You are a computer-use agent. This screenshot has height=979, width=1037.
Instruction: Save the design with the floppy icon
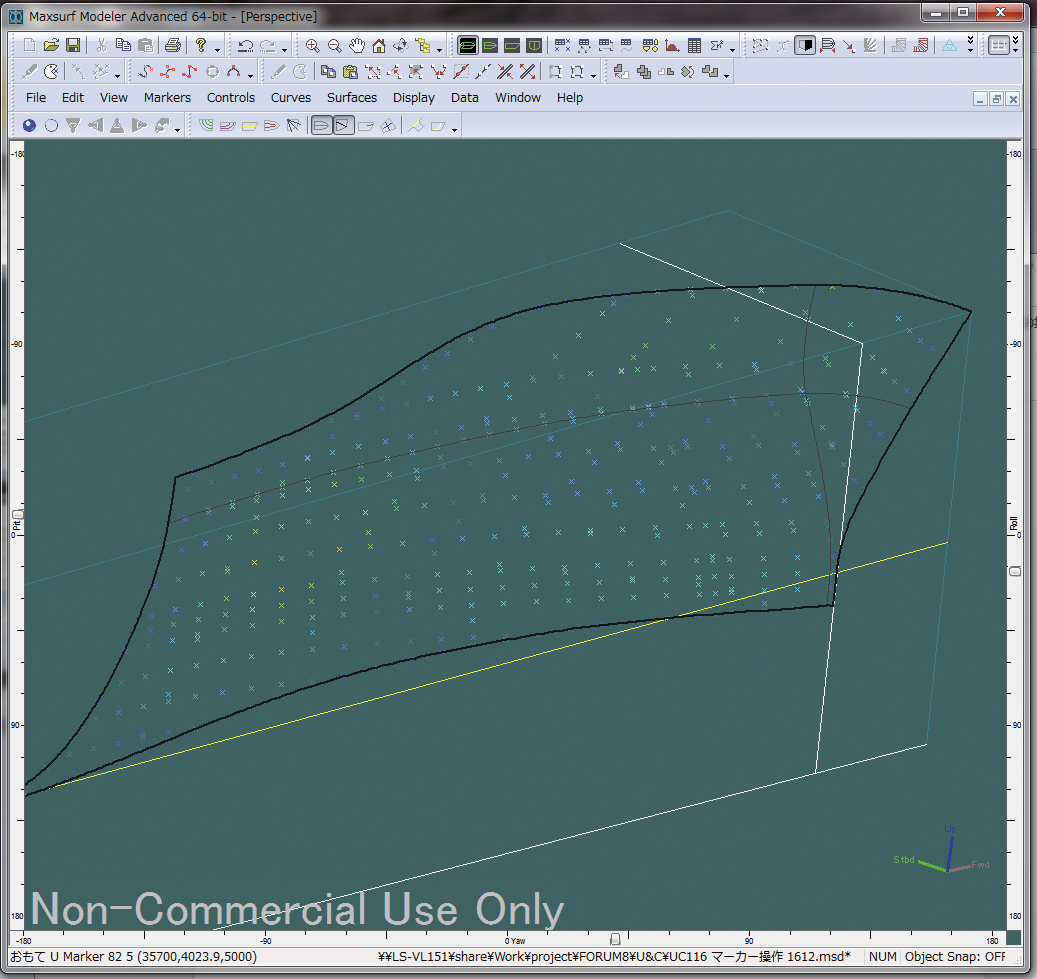pyautogui.click(x=73, y=46)
